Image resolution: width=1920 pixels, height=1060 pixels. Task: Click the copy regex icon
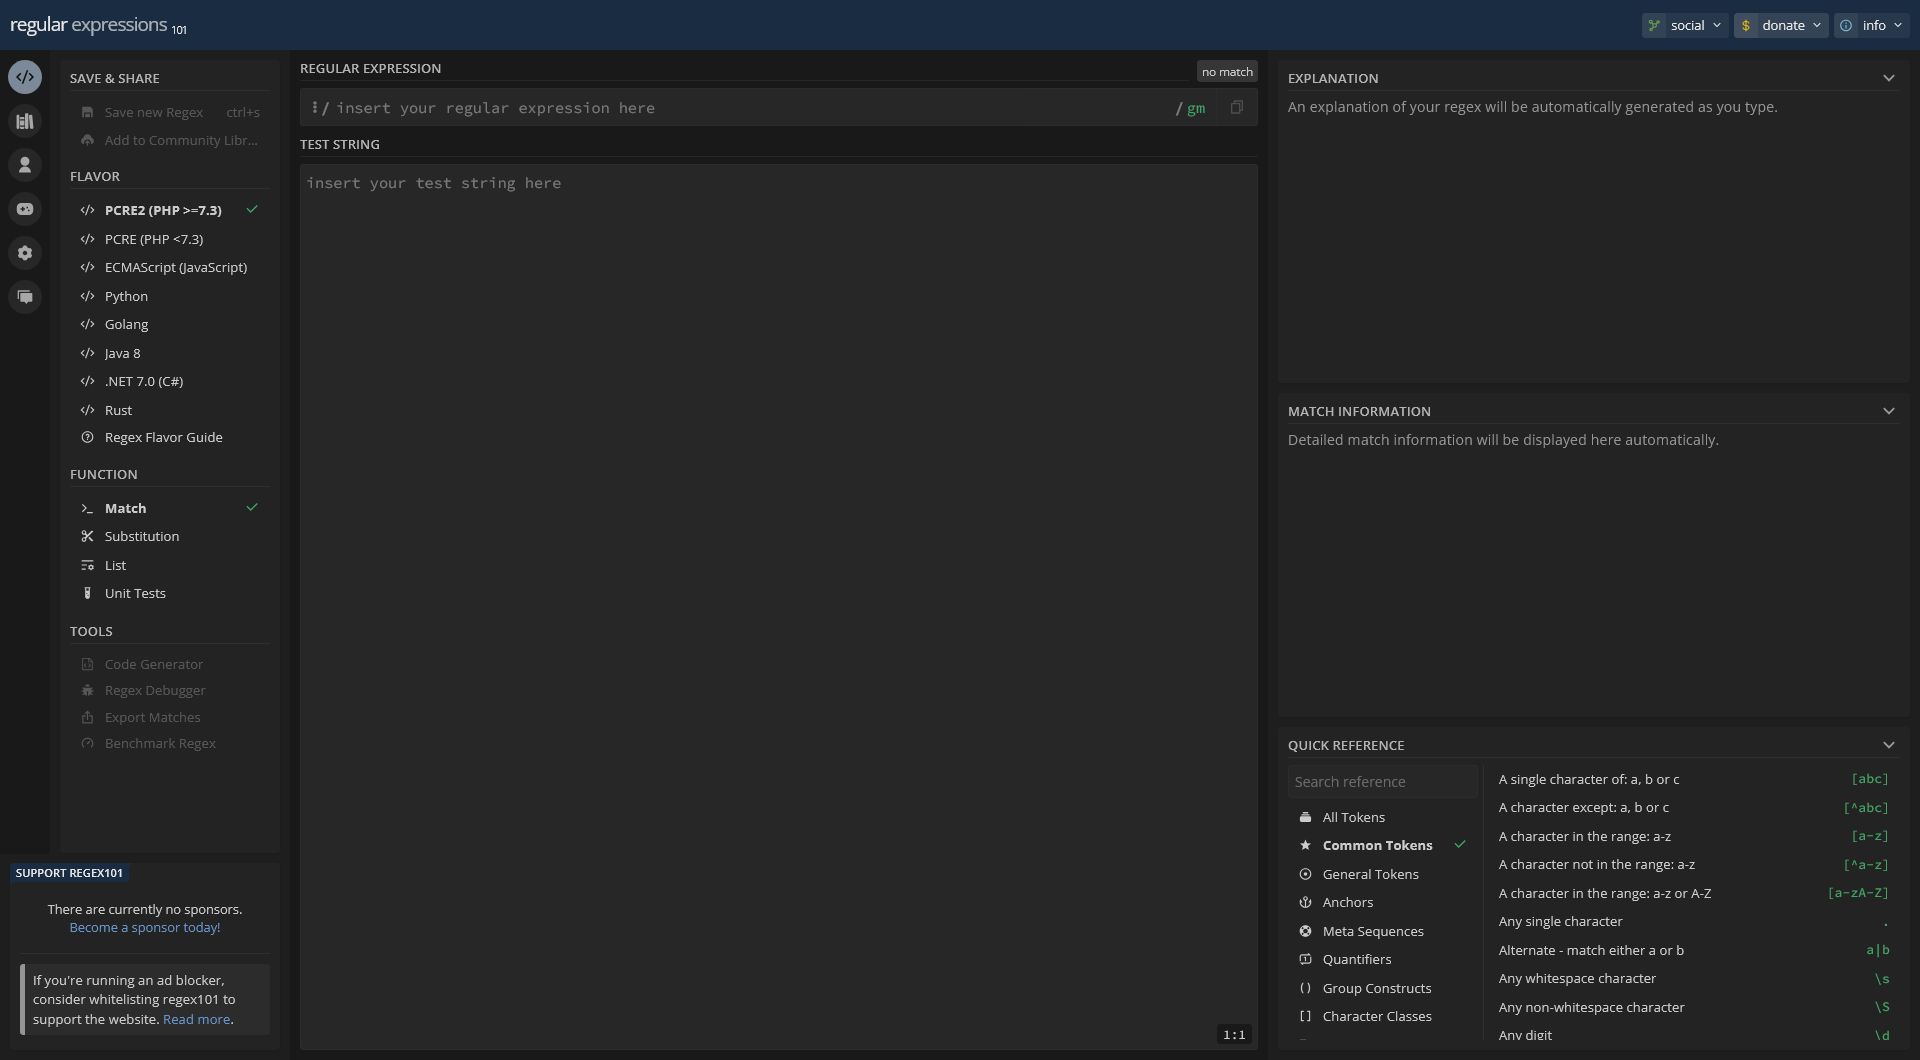coord(1236,108)
